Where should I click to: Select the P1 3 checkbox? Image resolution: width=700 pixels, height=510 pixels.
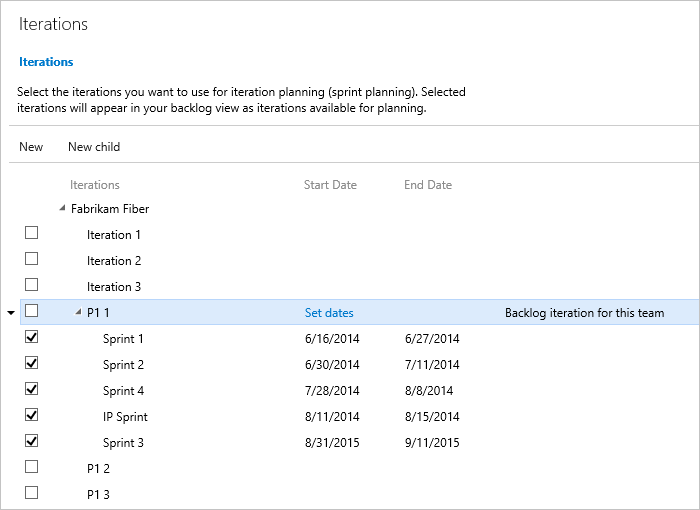point(32,492)
